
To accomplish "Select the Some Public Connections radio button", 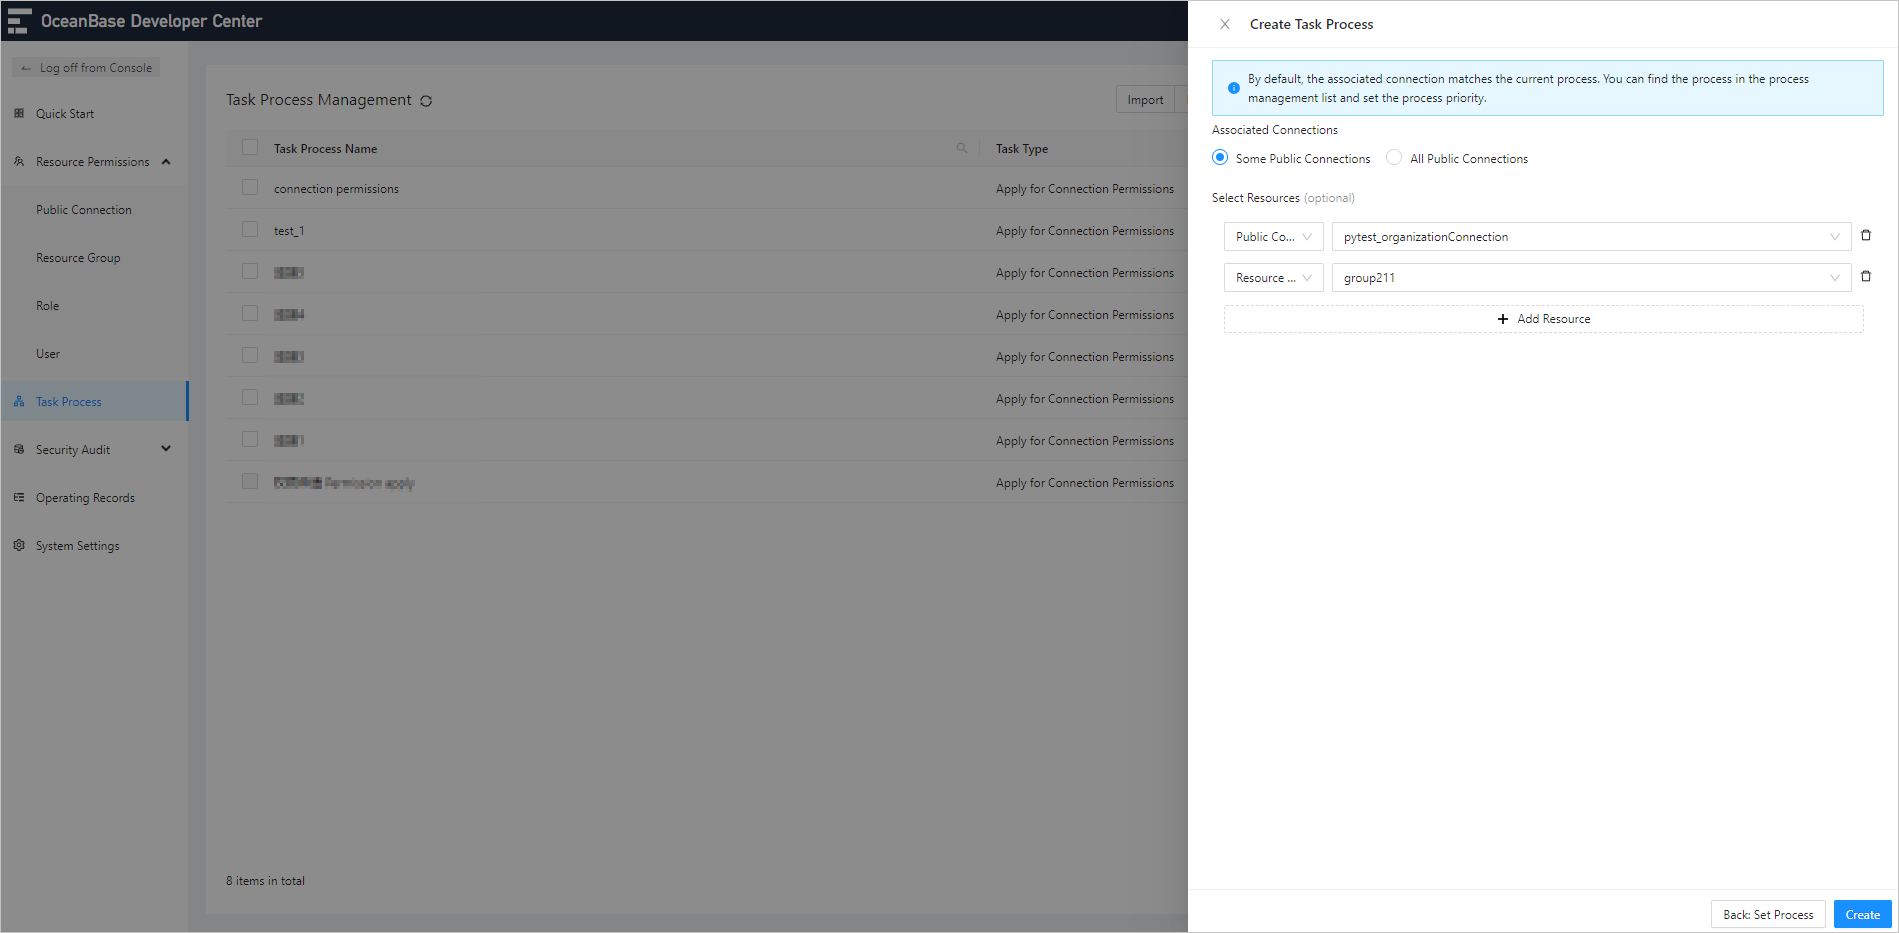I will tap(1219, 157).
